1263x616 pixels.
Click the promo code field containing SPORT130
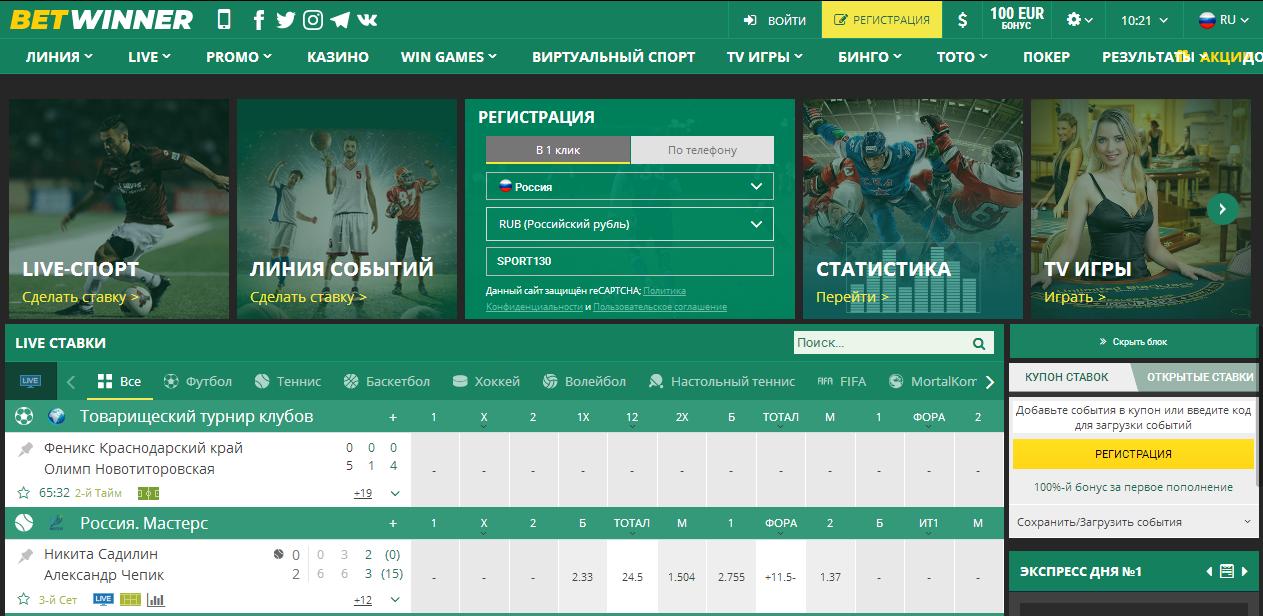630,261
